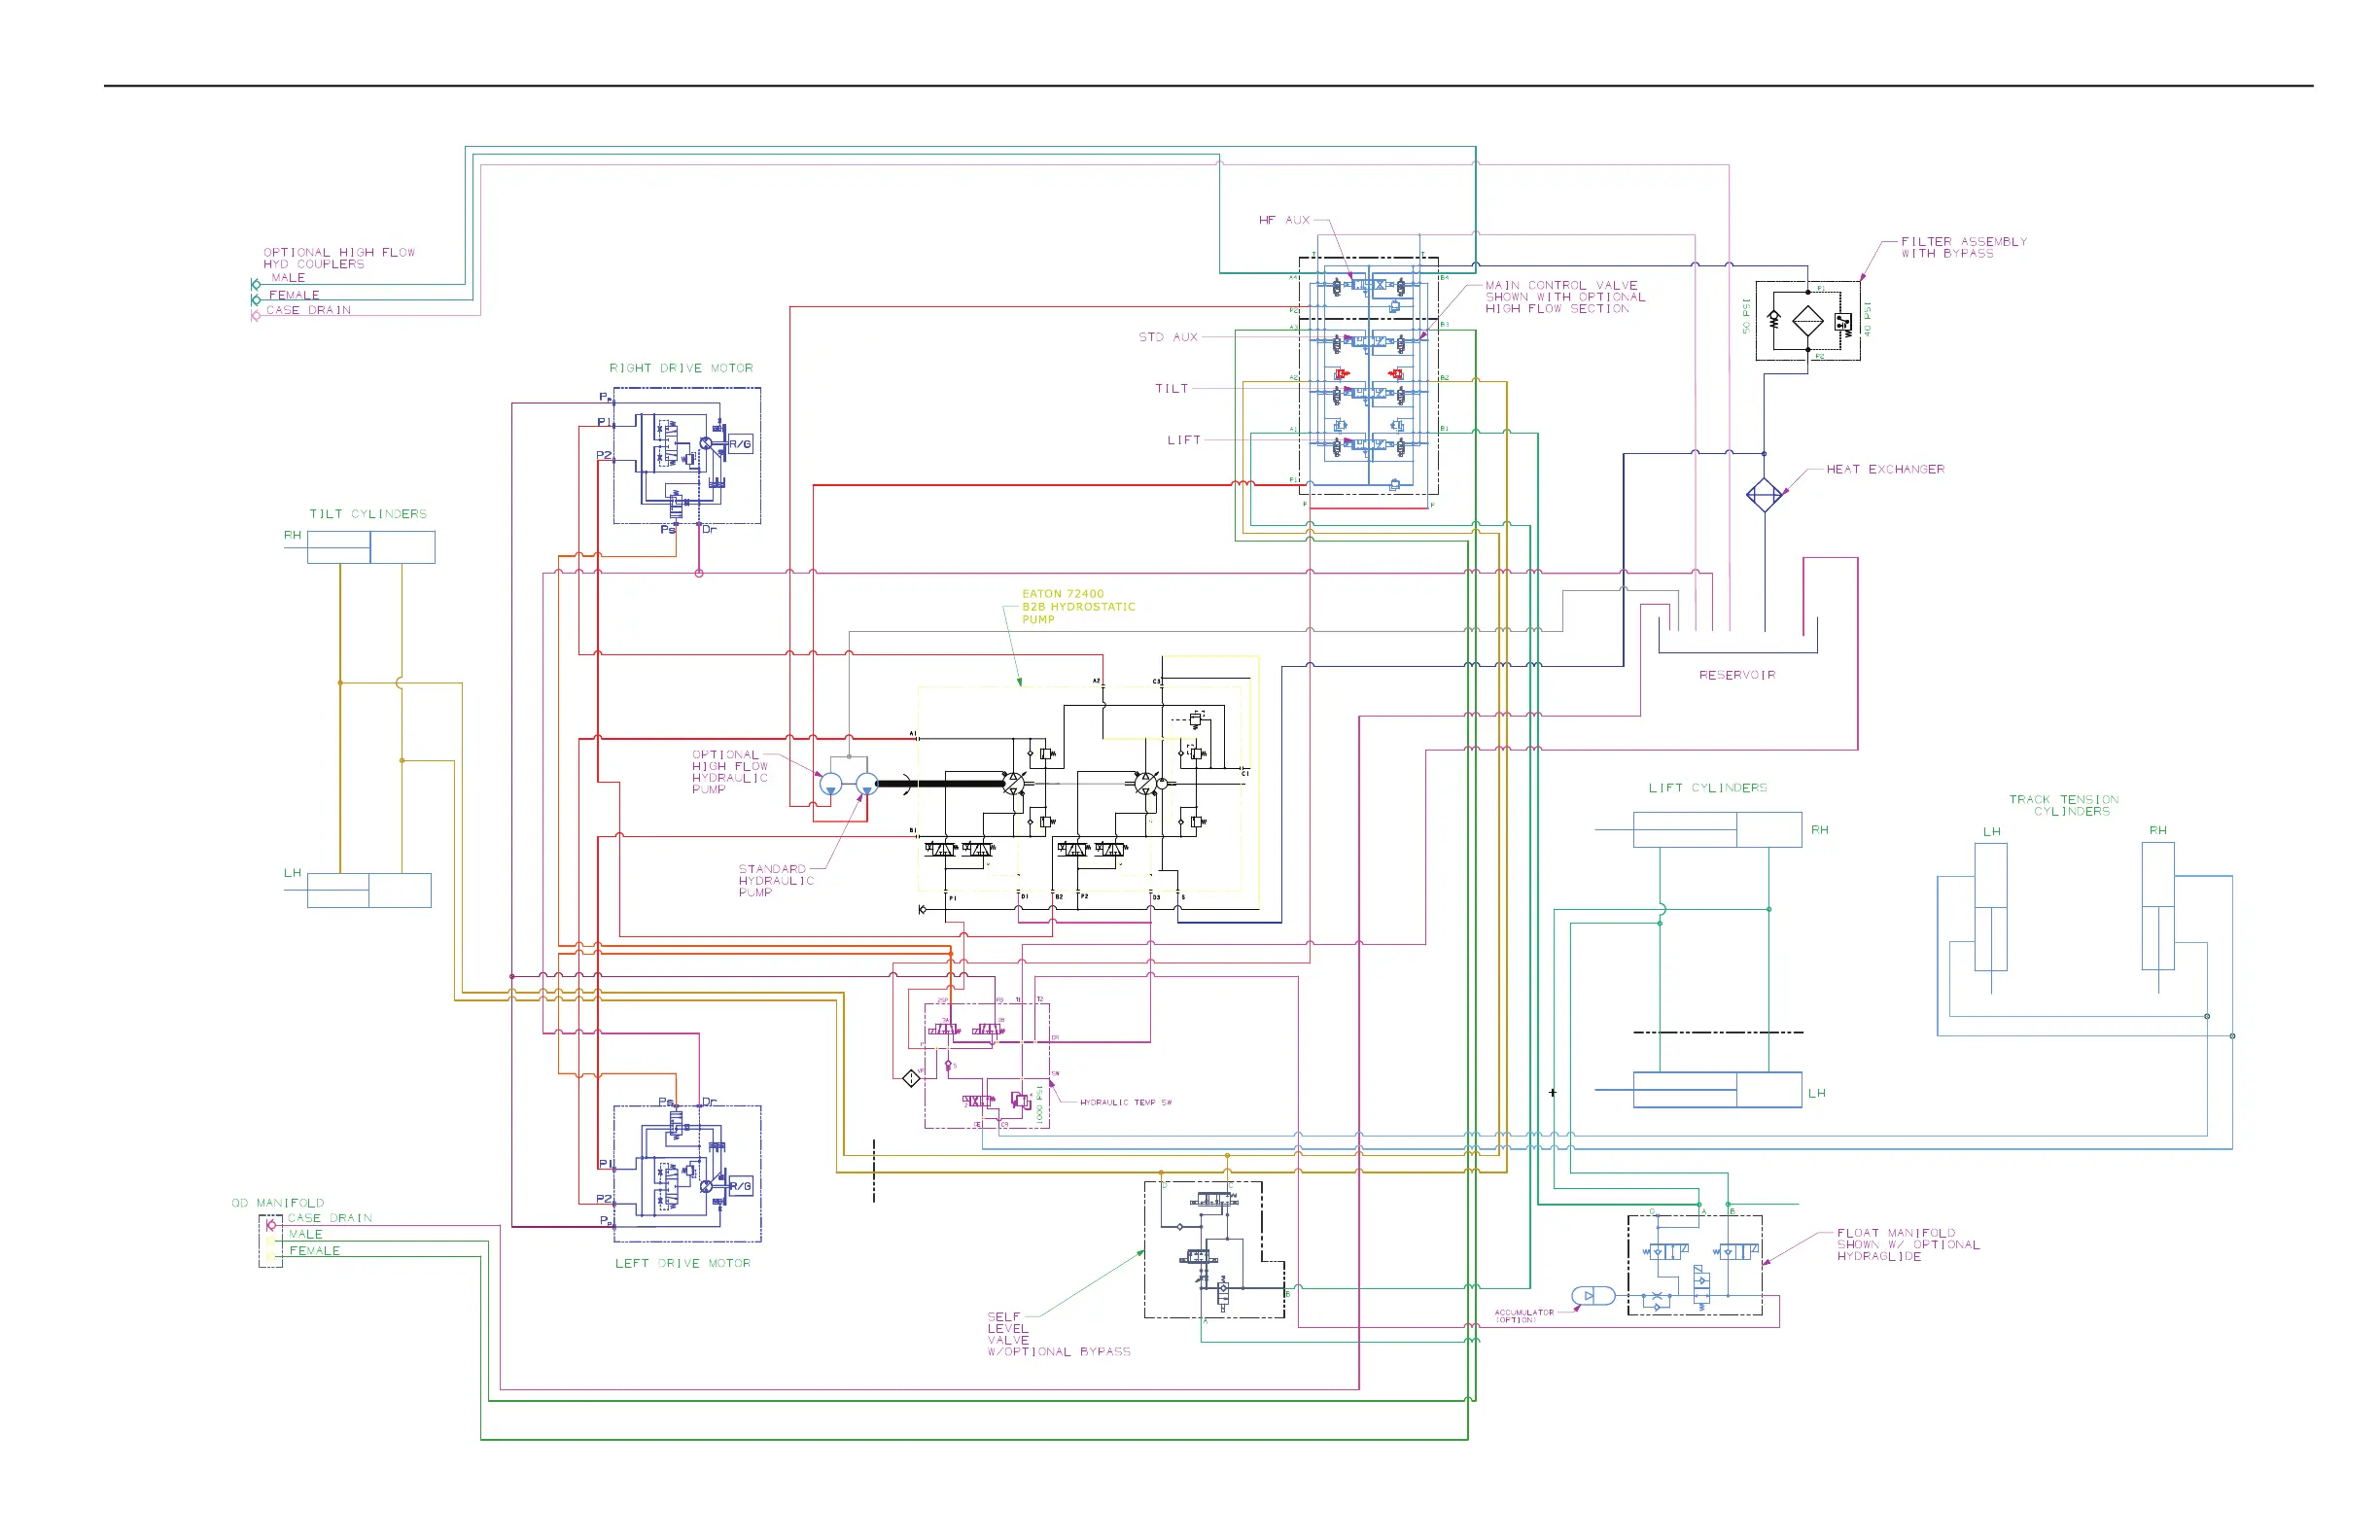Click the float manifold valve block
Viewport: 2380px width, 1540px height.
[1695, 1265]
